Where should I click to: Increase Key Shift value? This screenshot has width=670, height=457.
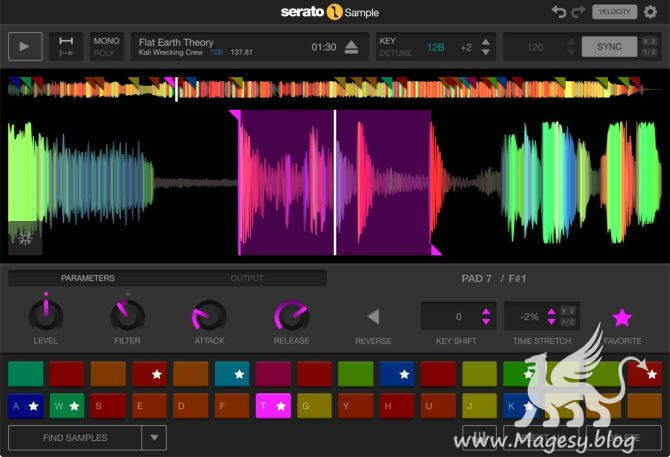point(486,312)
